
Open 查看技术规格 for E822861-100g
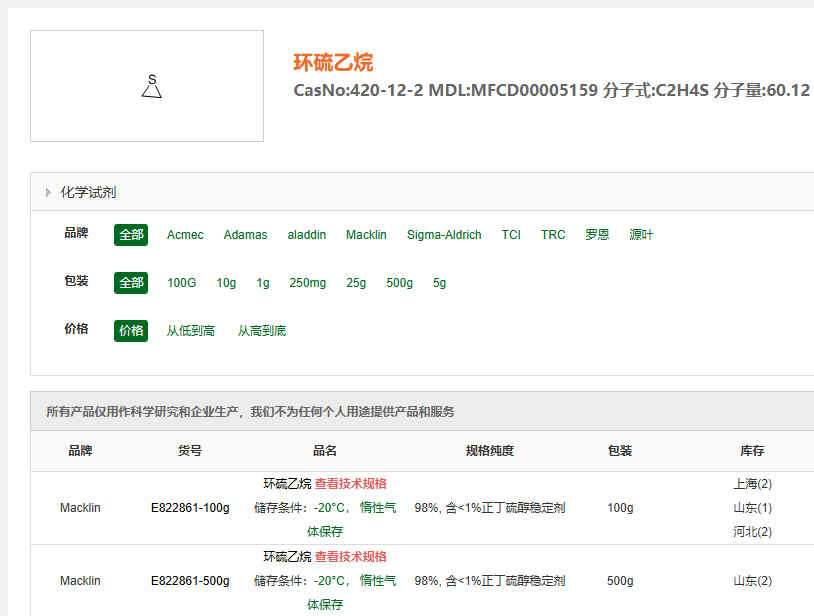point(350,483)
